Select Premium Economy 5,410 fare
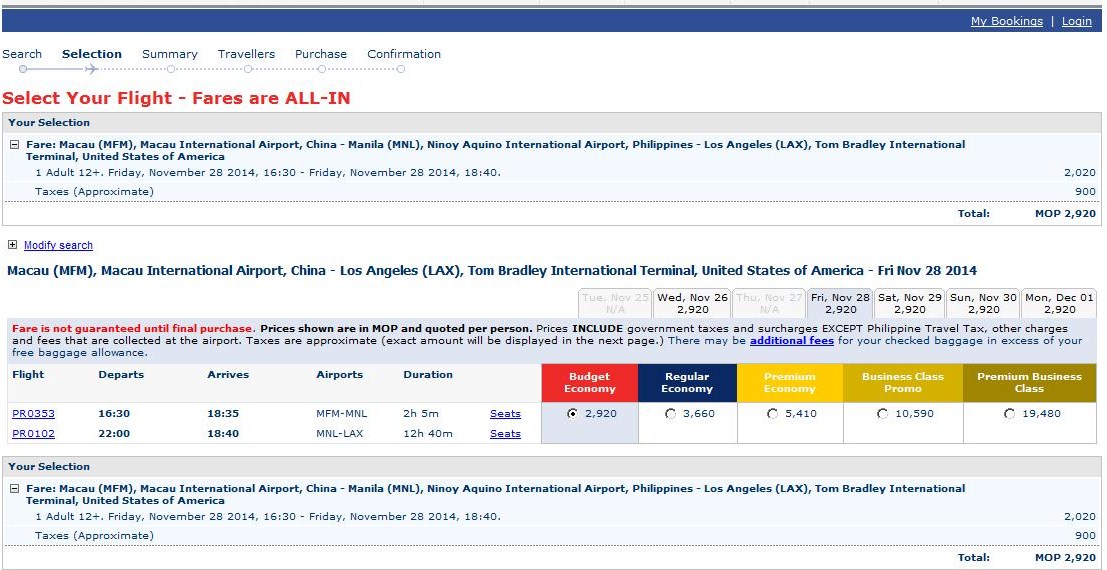 [x=772, y=414]
